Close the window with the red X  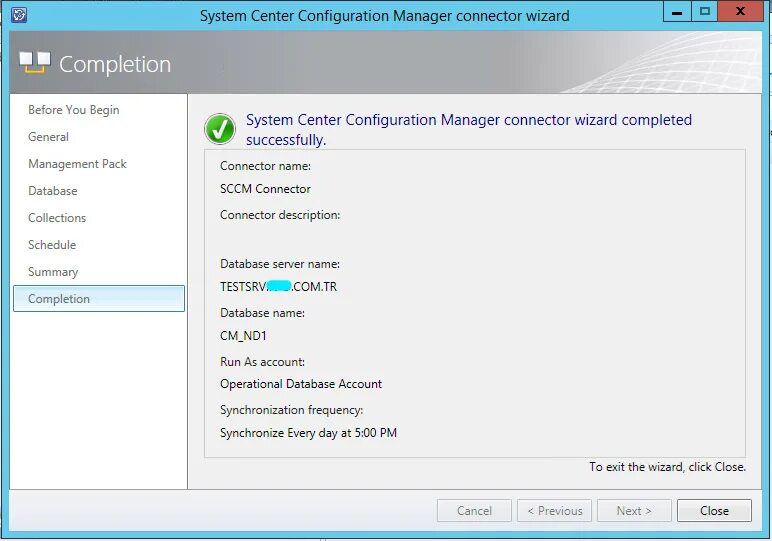click(740, 12)
